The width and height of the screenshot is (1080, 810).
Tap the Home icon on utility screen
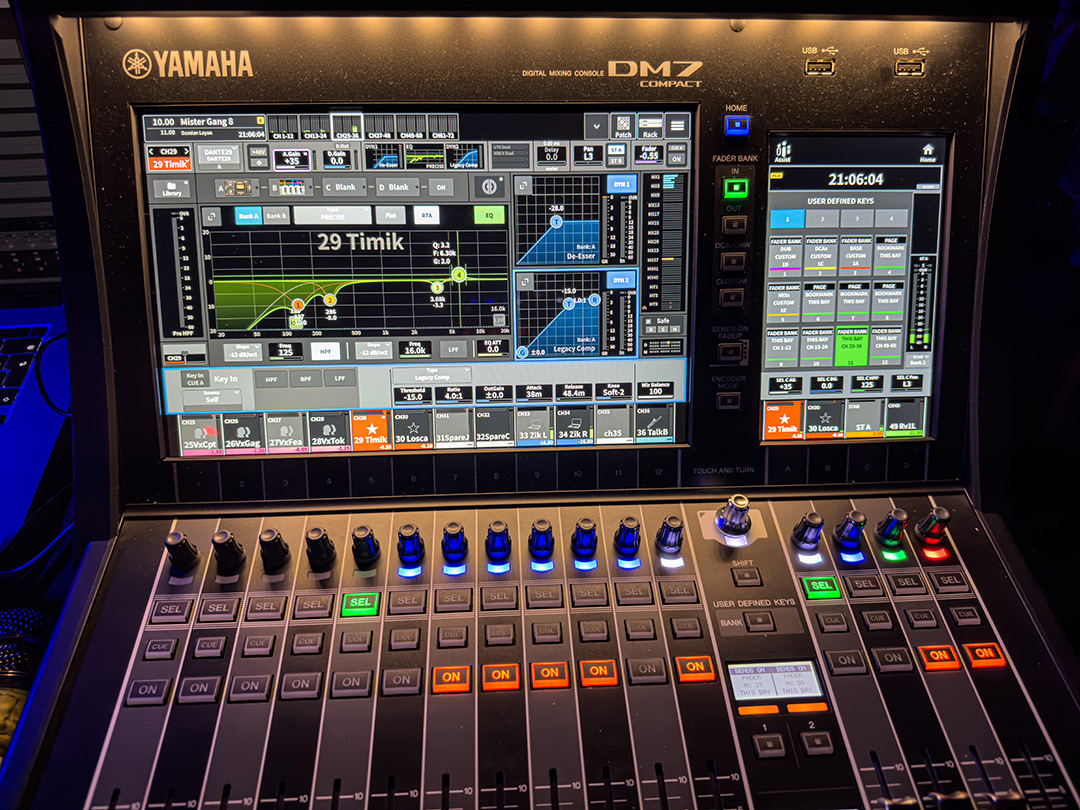928,153
